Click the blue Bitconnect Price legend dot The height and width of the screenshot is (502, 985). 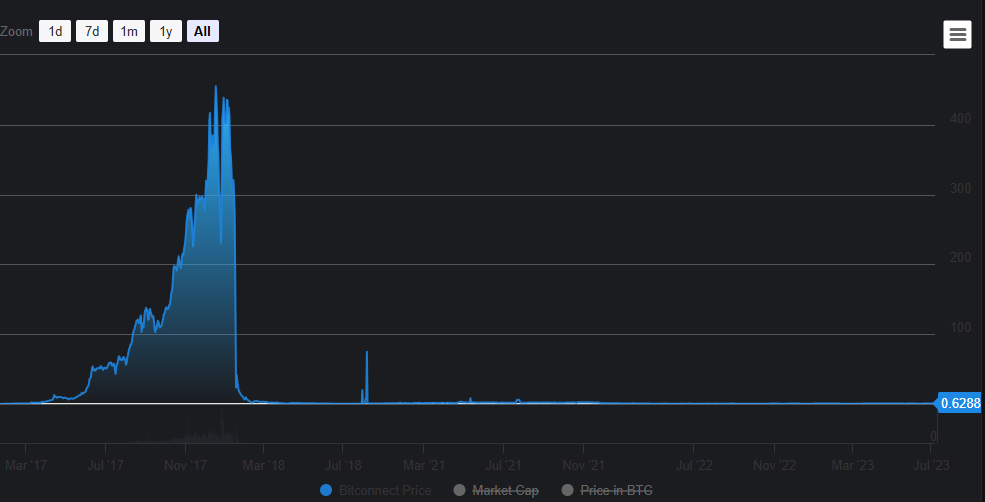click(326, 490)
